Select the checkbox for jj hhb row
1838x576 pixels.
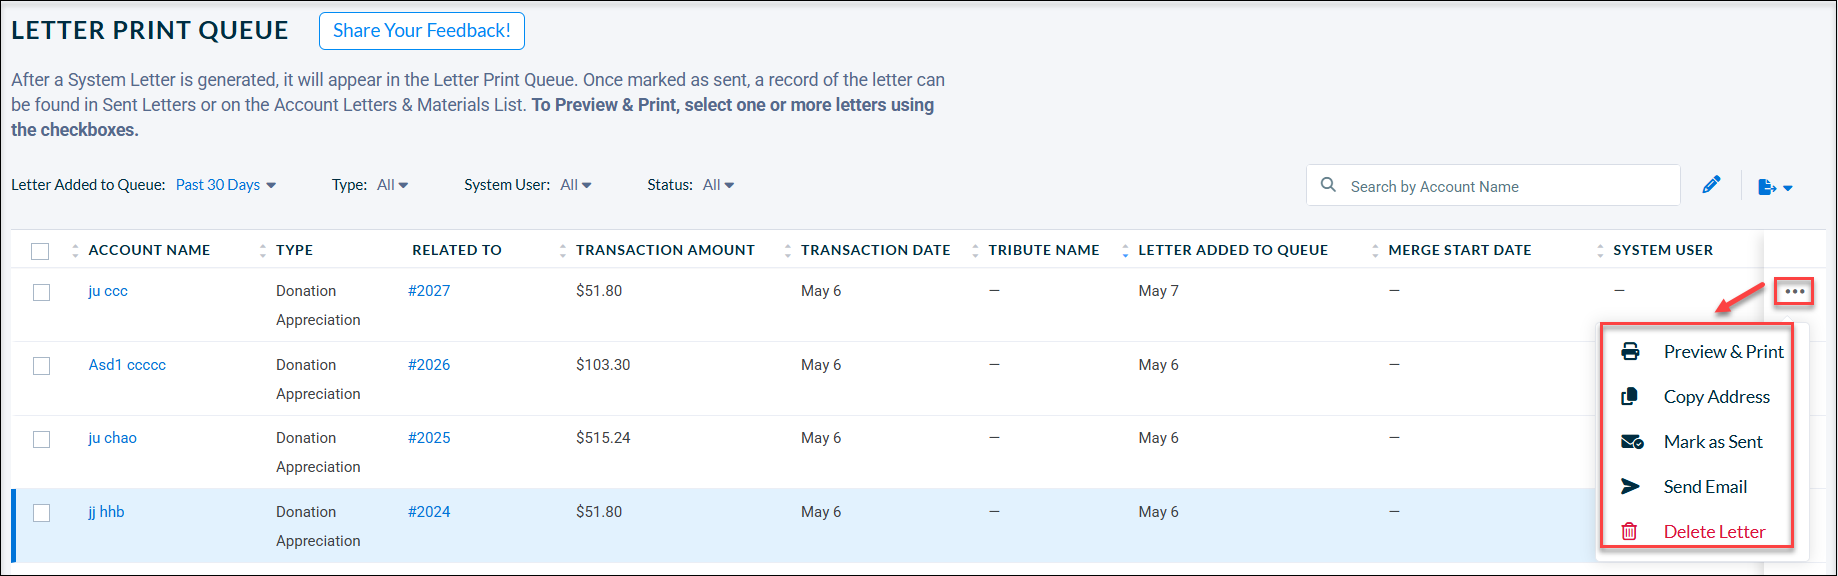[x=41, y=513]
